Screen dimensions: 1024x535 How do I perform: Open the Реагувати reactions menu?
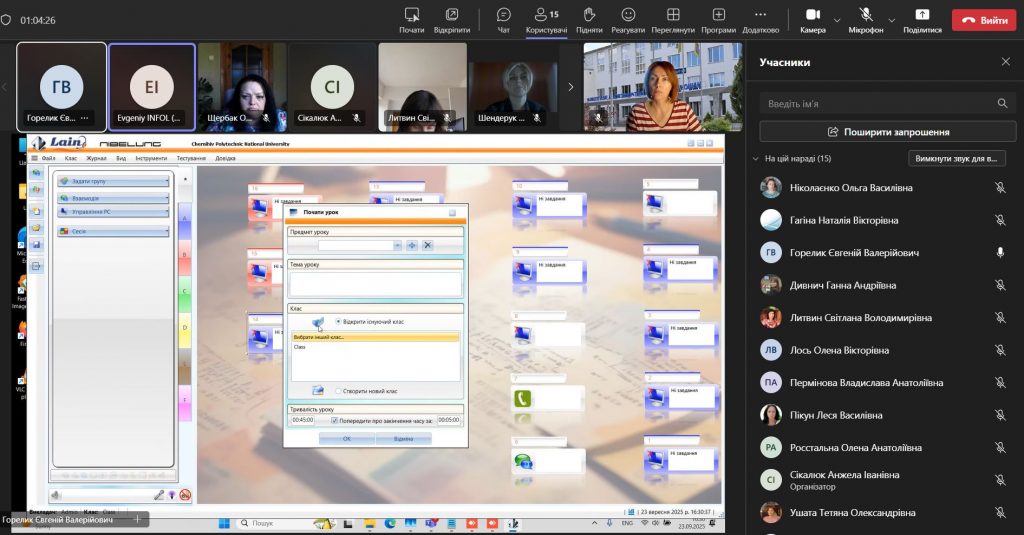coord(628,20)
